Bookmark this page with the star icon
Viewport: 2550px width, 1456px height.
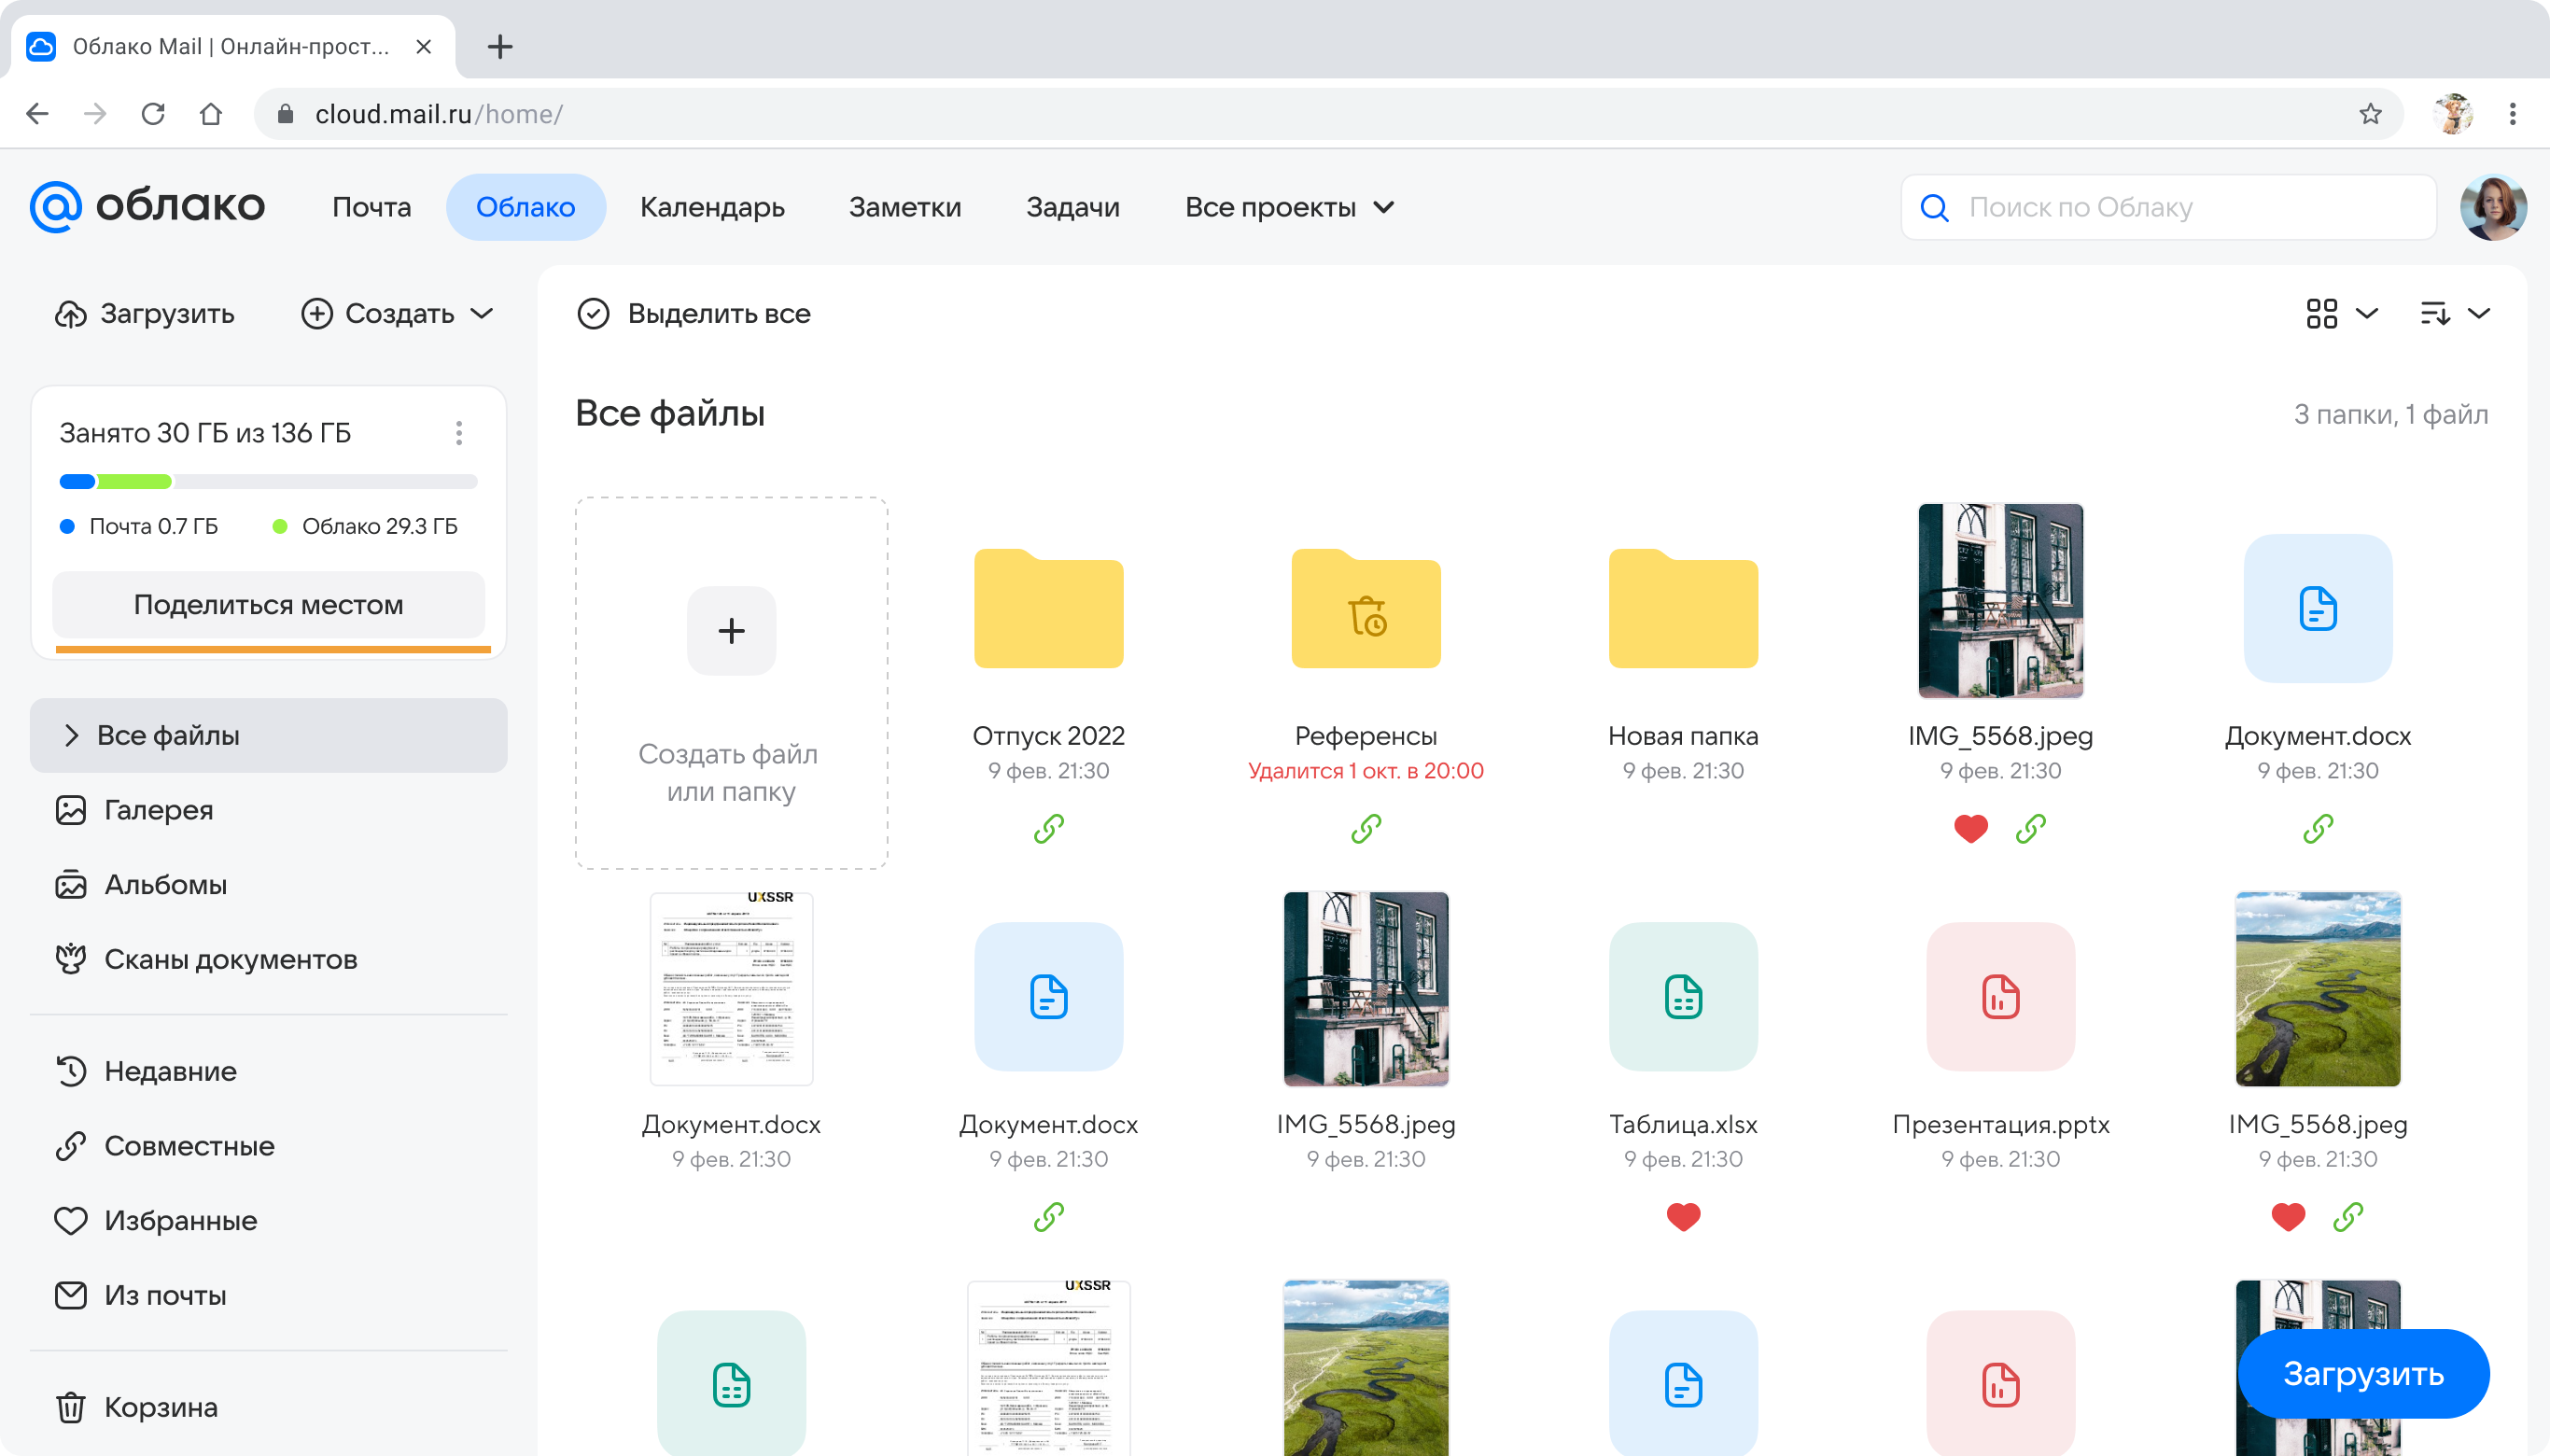pos(2370,114)
